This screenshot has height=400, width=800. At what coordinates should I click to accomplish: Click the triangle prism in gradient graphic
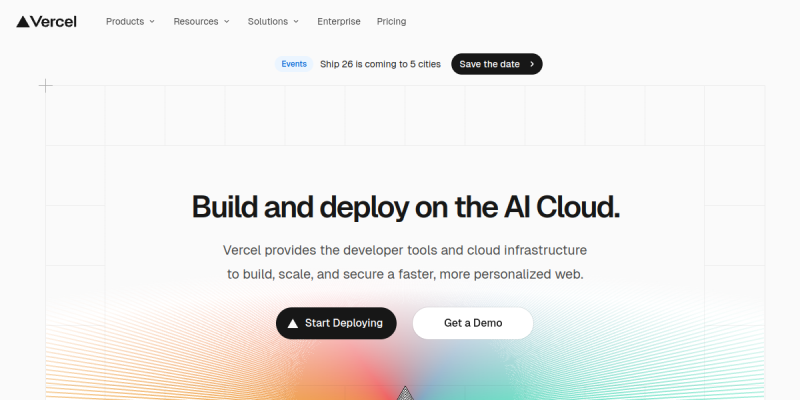coord(405,393)
